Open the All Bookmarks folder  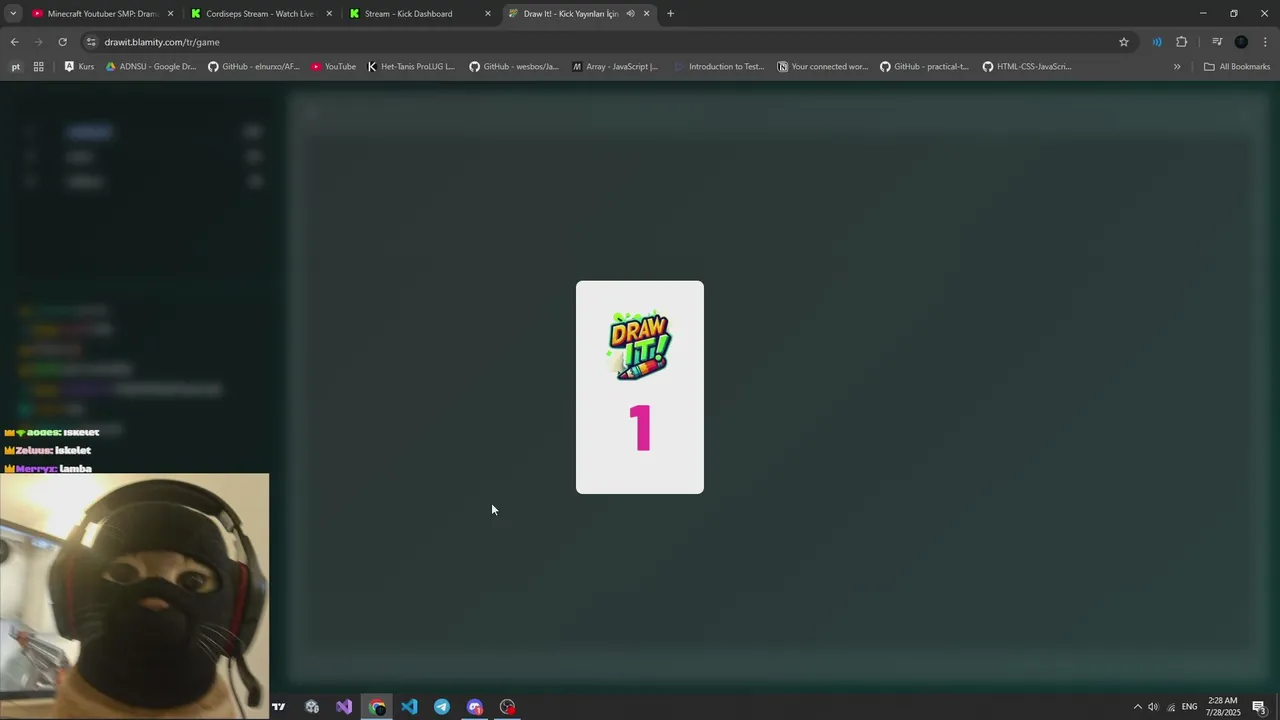tap(1237, 67)
